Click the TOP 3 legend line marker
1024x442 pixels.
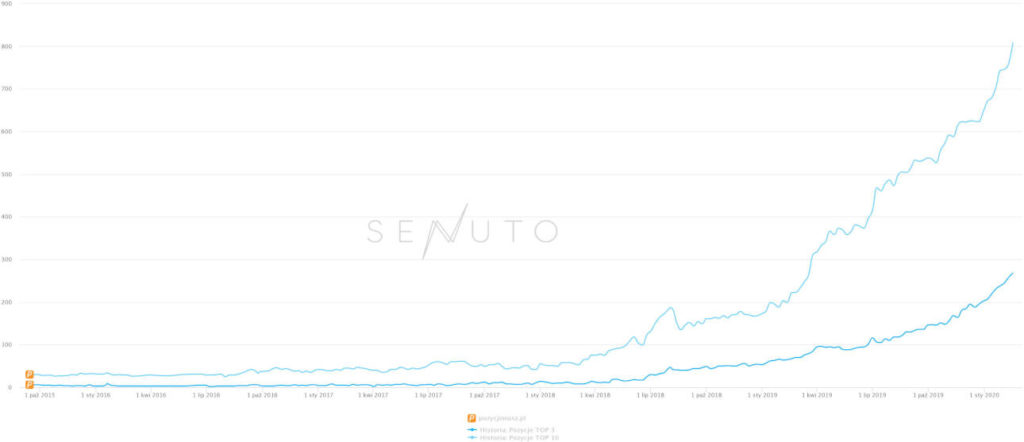point(471,429)
